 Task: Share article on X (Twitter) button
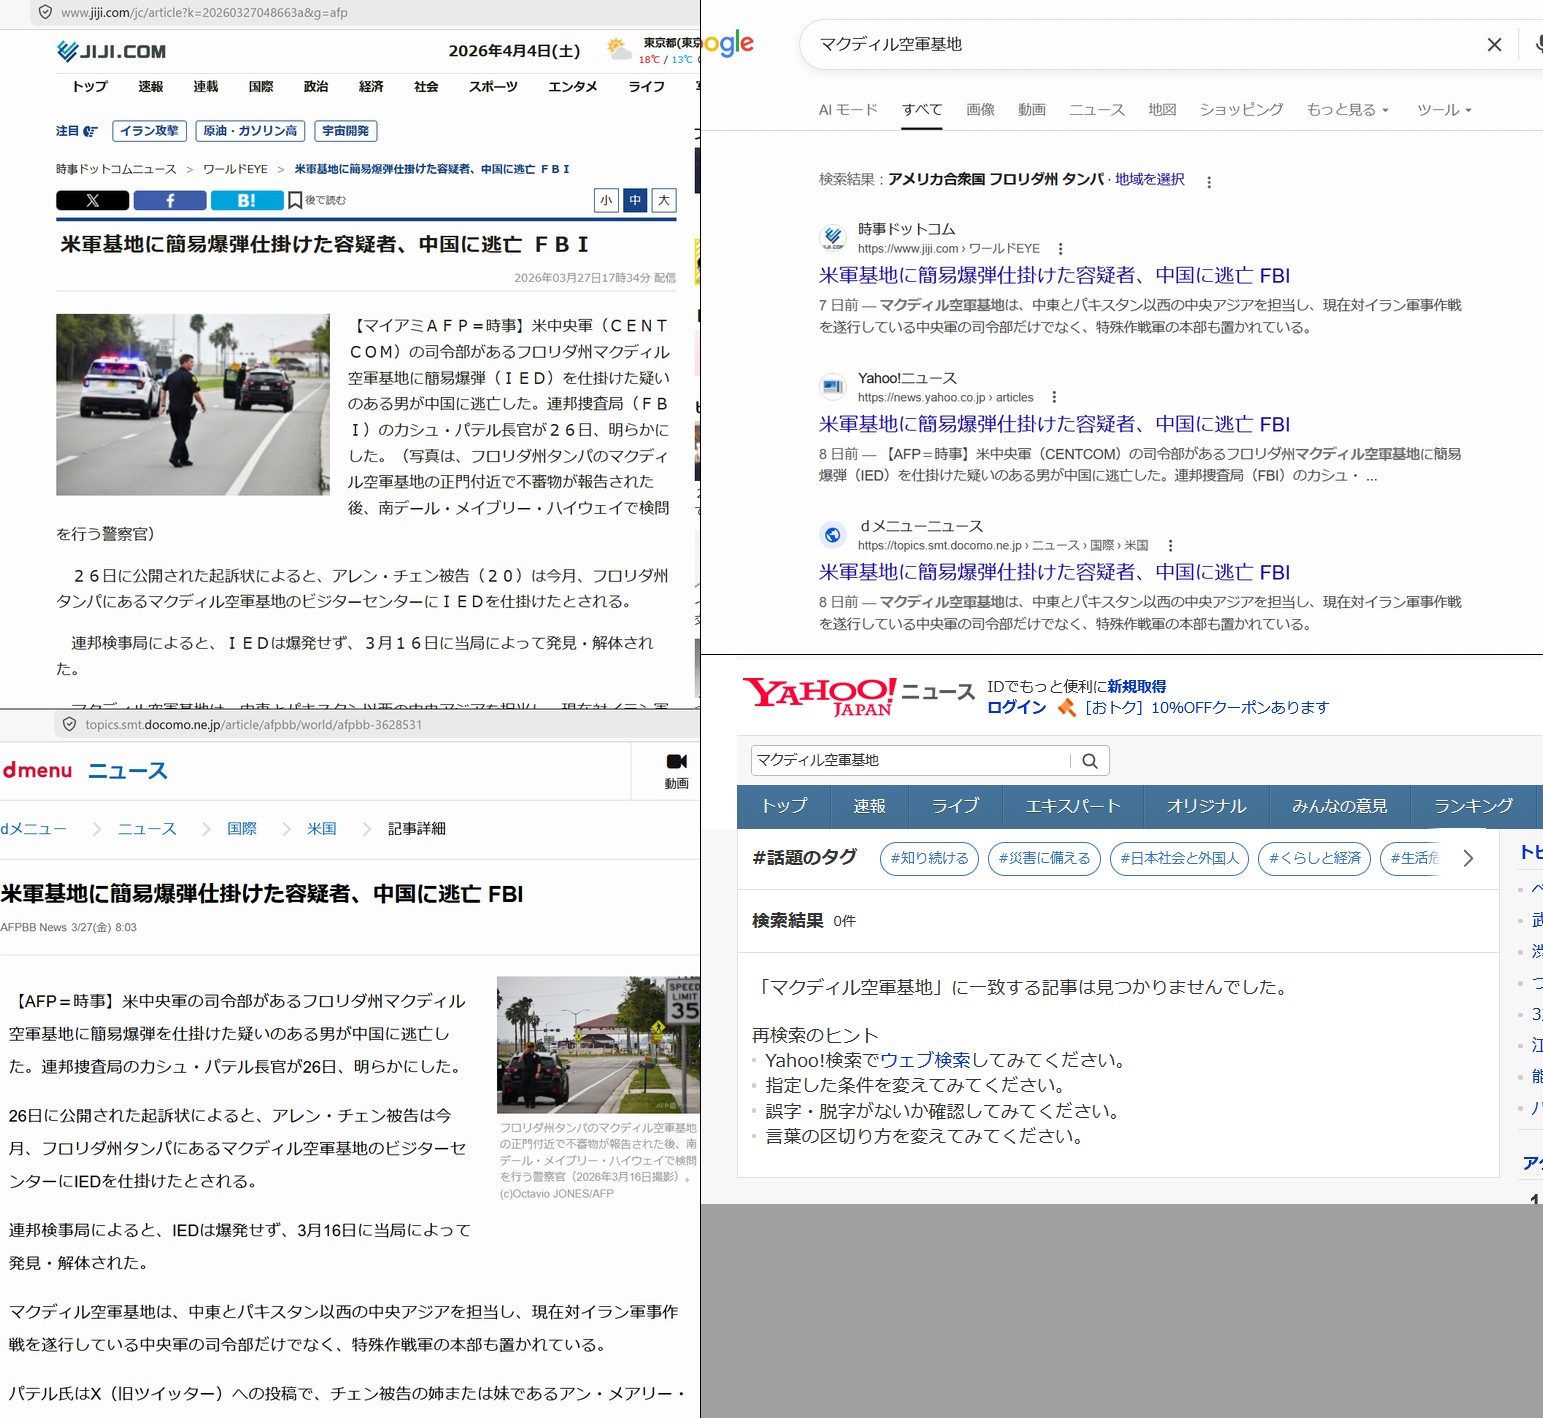click(x=92, y=201)
